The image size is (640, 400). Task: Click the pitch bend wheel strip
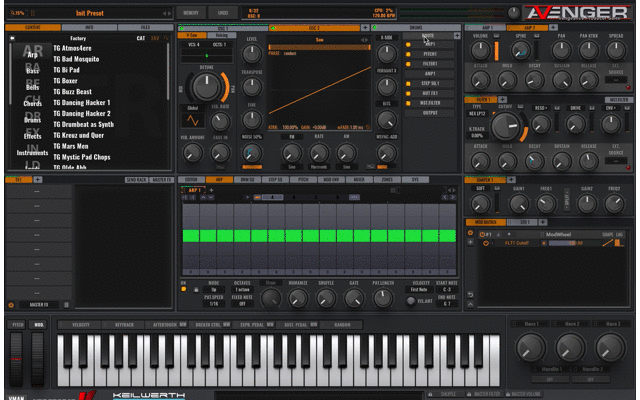pyautogui.click(x=16, y=358)
